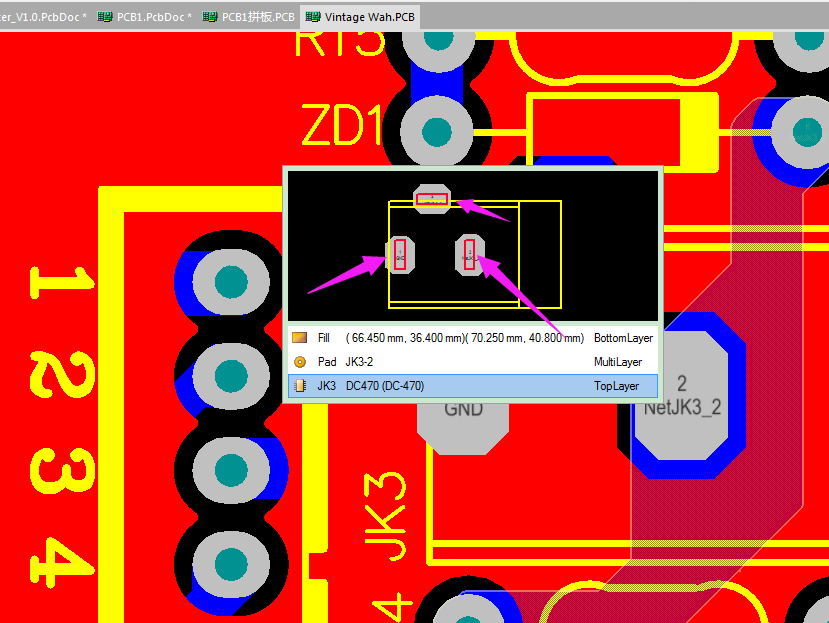Open the PCB1拼板.PCB document tab
The height and width of the screenshot is (623, 829).
(x=250, y=17)
